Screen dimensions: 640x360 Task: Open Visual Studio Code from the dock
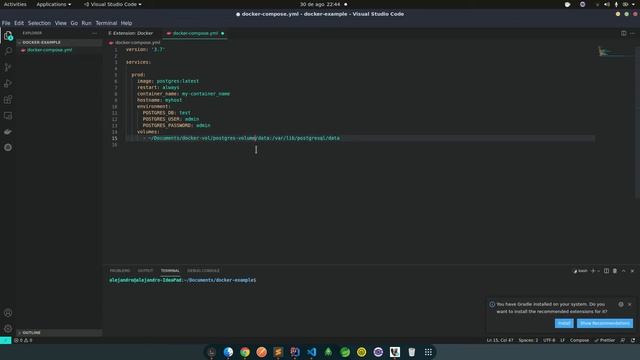pos(311,352)
